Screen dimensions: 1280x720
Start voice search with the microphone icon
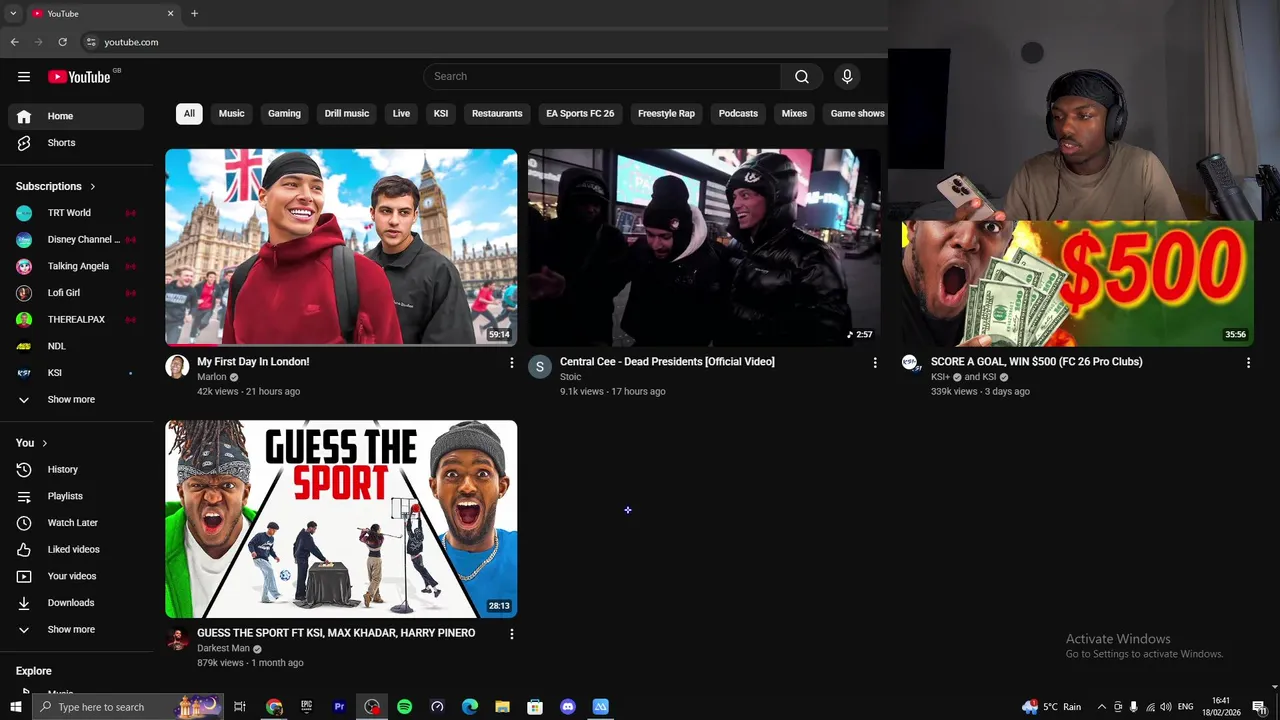click(x=847, y=77)
